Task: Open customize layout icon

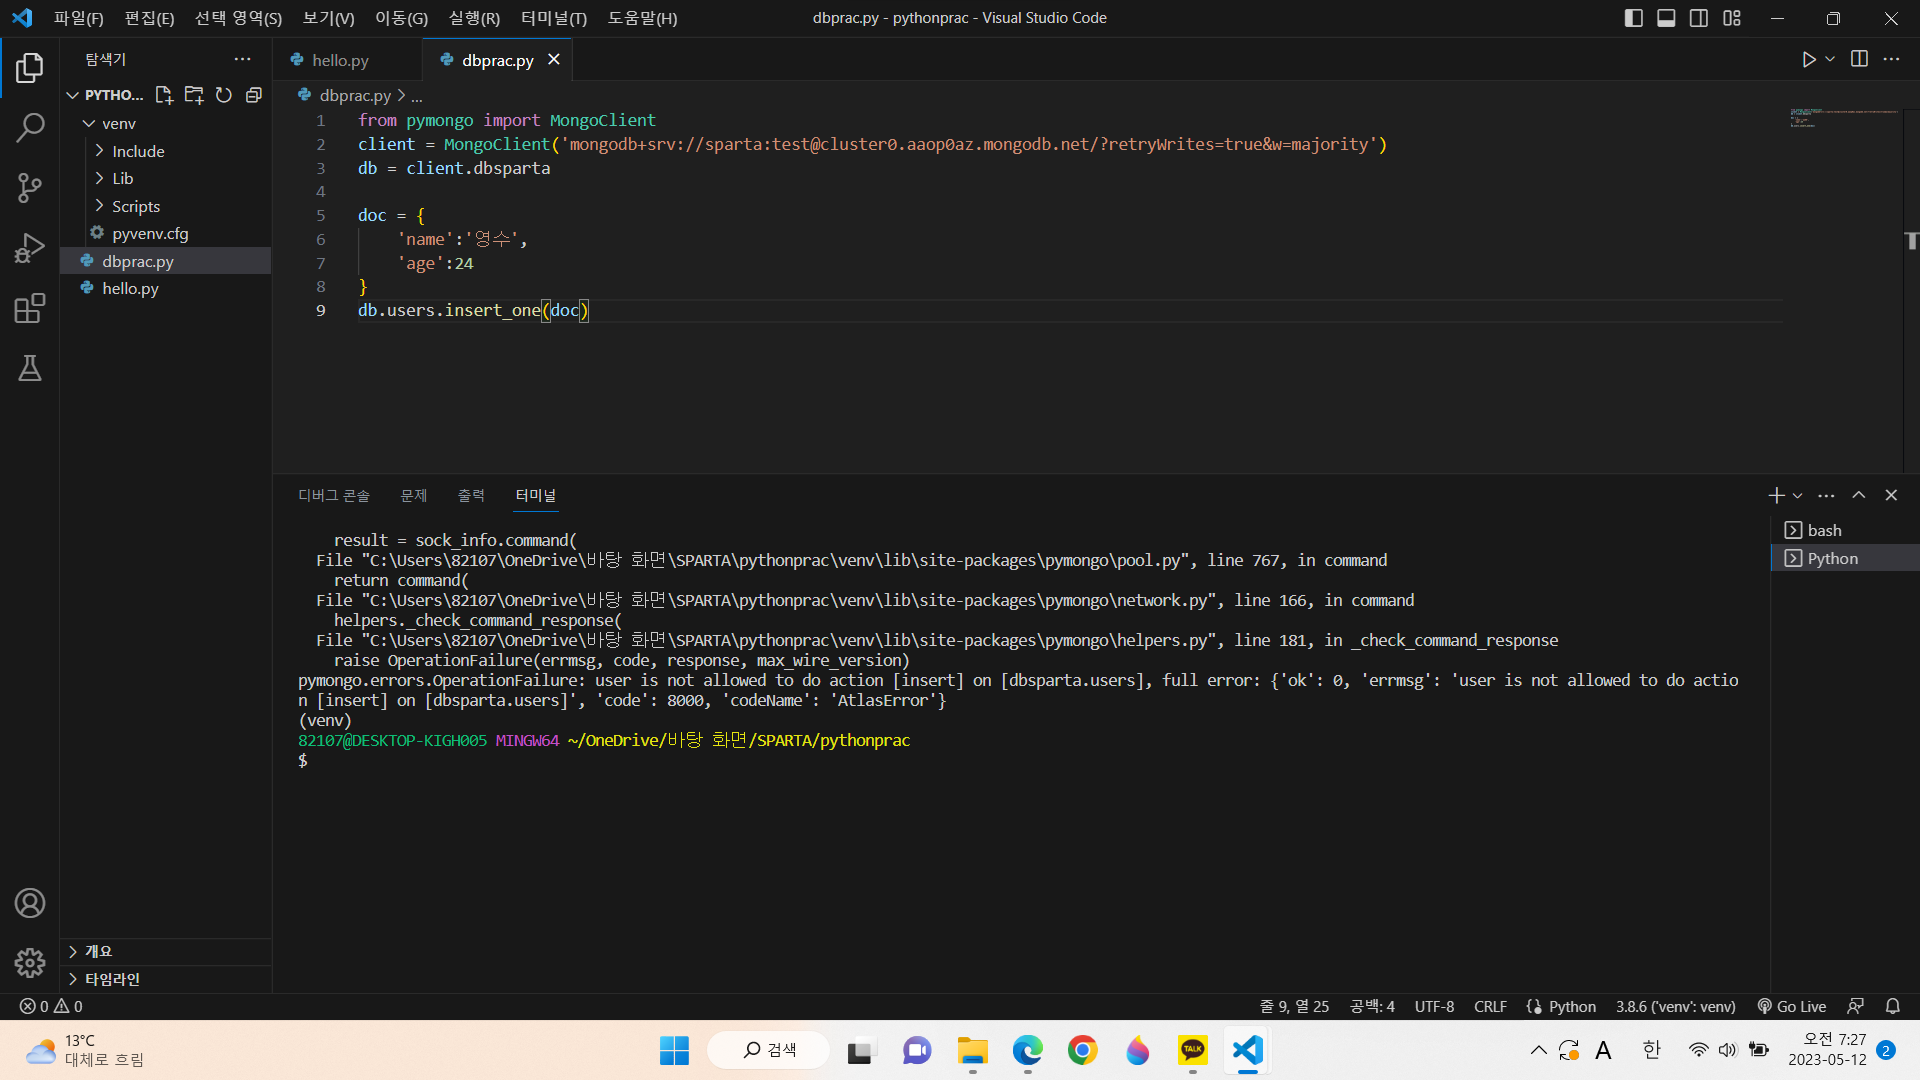Action: click(1732, 18)
